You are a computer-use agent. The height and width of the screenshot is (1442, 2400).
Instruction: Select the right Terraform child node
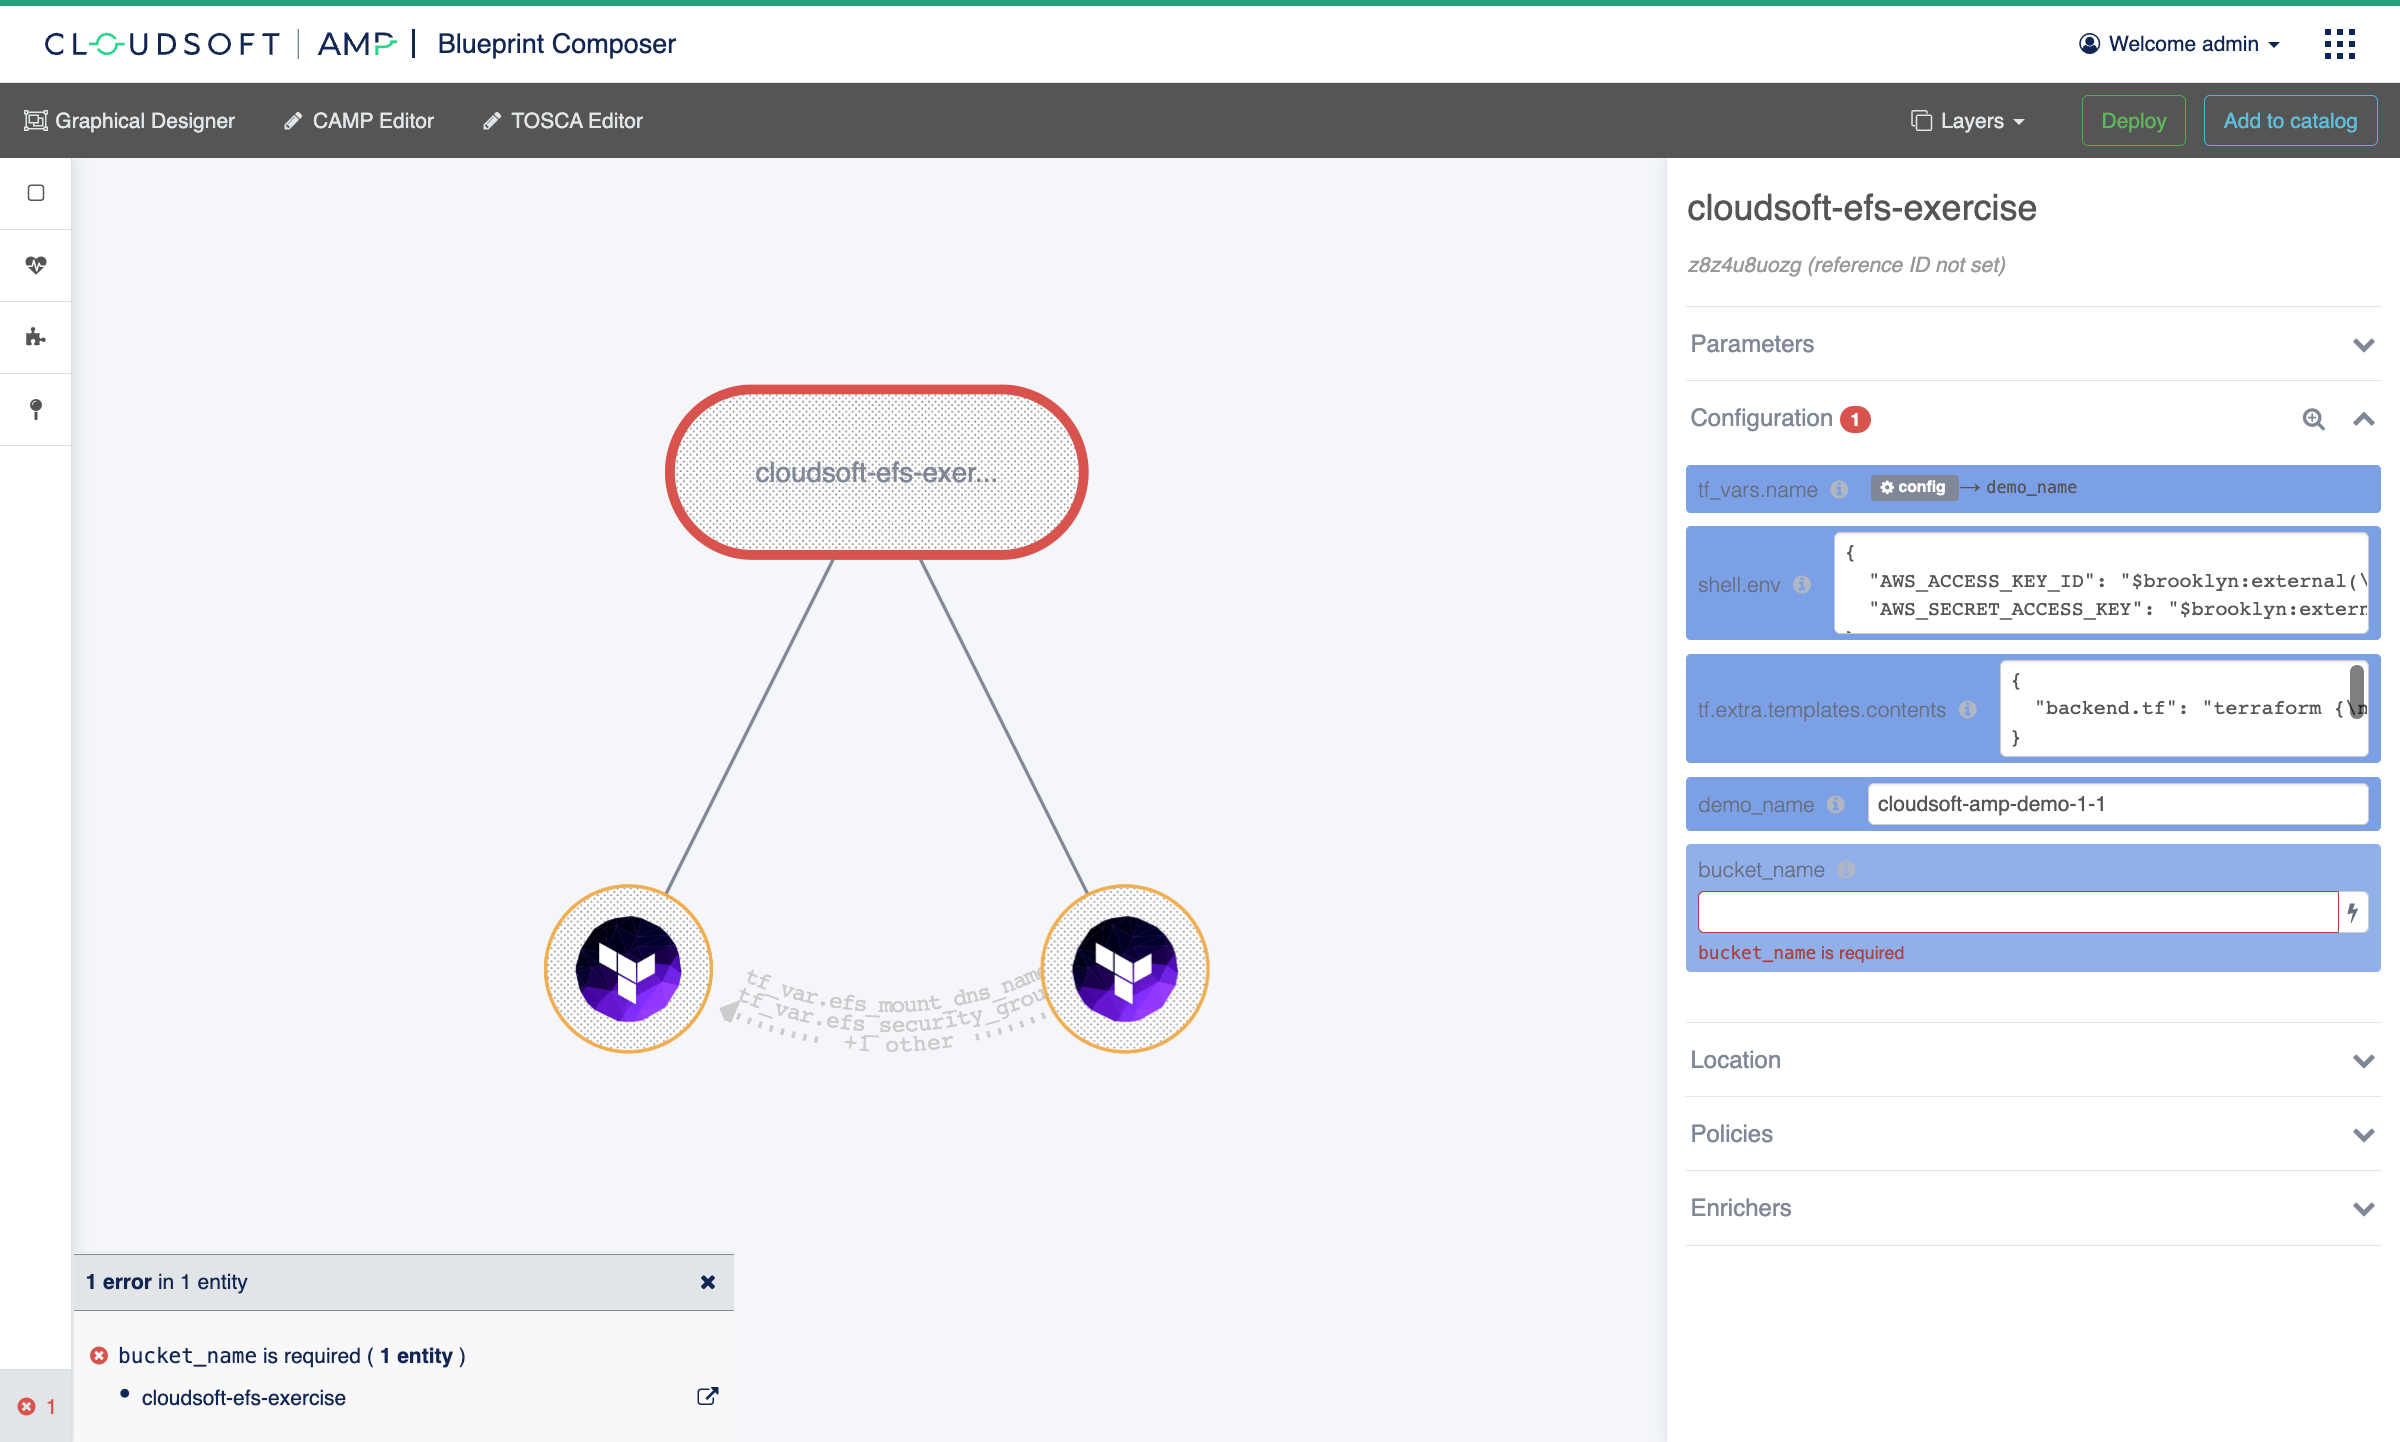tap(1125, 969)
